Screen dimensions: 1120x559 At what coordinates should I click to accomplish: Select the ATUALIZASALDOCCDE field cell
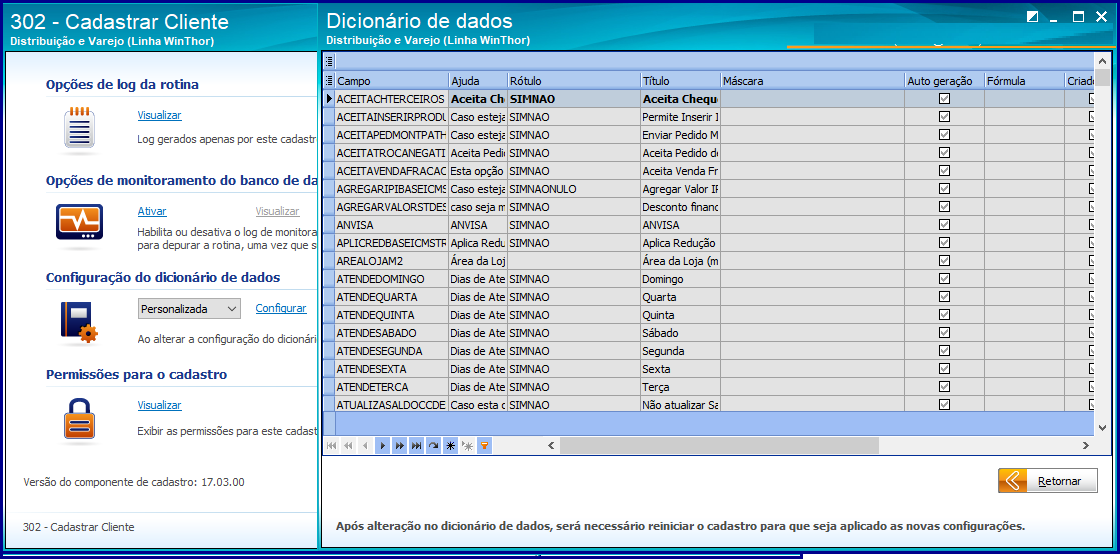click(x=391, y=405)
